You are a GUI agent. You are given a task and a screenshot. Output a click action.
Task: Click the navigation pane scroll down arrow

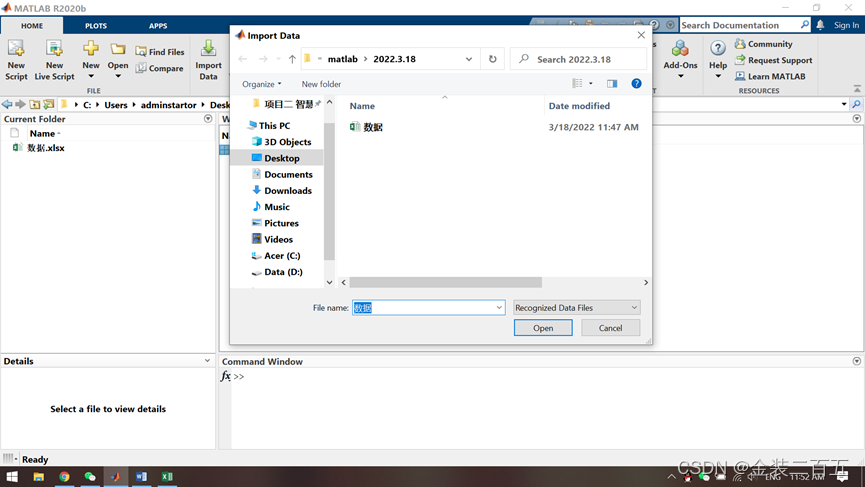click(x=329, y=282)
